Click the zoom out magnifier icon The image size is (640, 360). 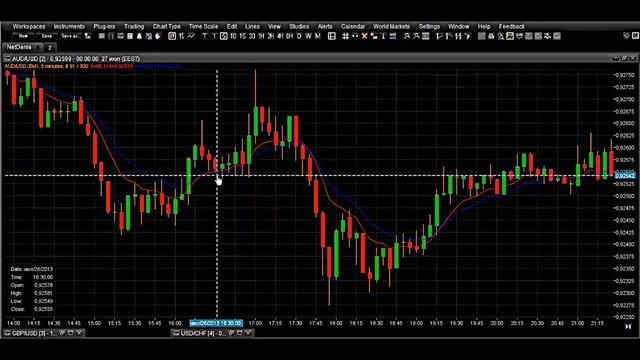(416, 36)
